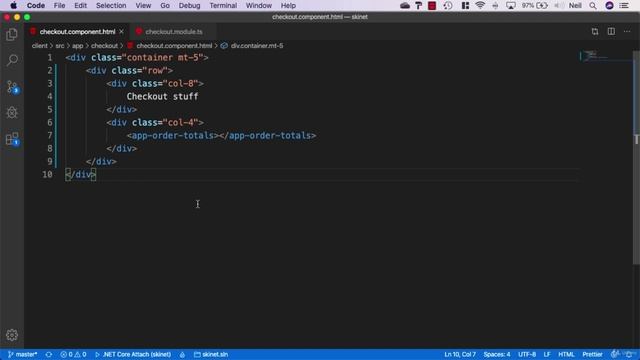The width and height of the screenshot is (640, 360).
Task: Click the red square menu bar icon
Action: point(432,5)
